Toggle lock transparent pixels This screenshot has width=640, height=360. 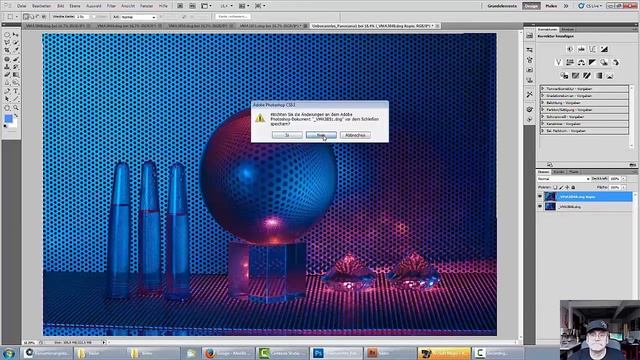pos(556,187)
